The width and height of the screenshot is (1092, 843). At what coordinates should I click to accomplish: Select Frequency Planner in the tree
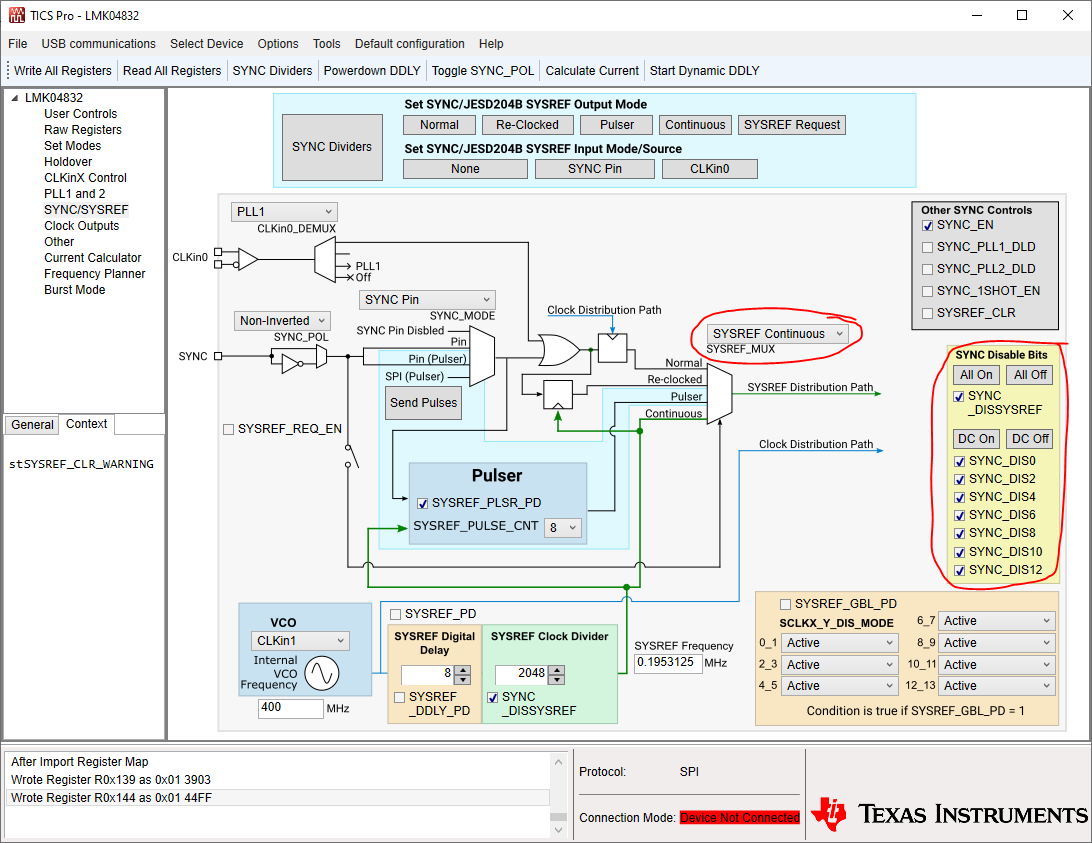click(95, 274)
